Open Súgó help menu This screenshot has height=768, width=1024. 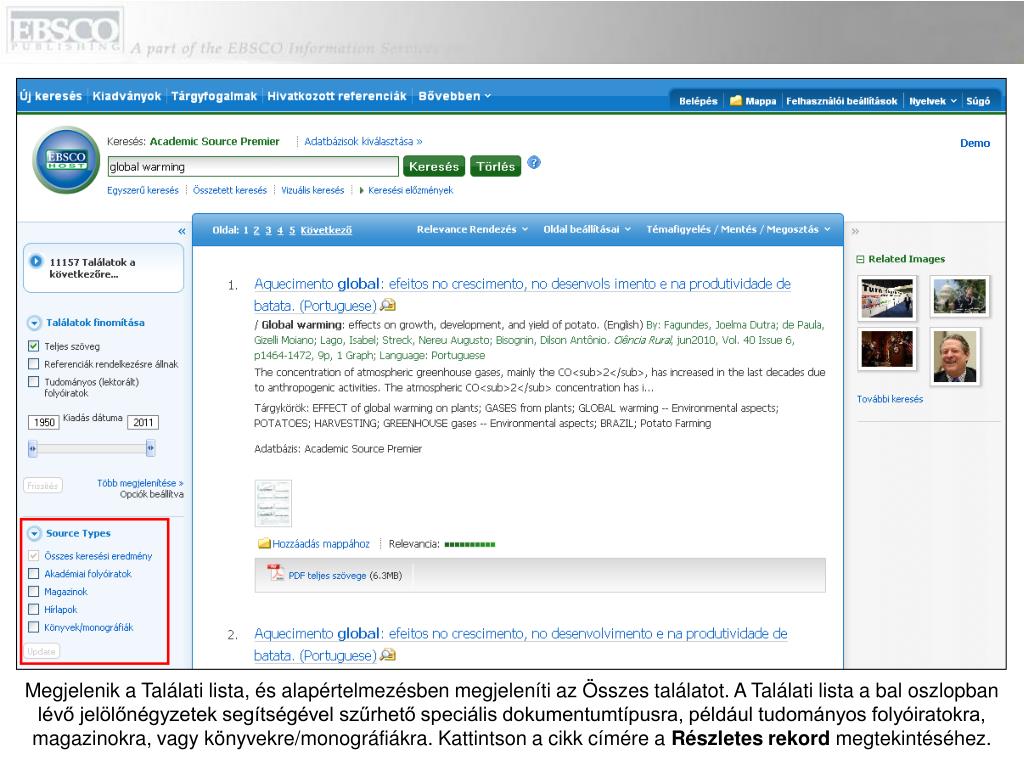tap(978, 101)
